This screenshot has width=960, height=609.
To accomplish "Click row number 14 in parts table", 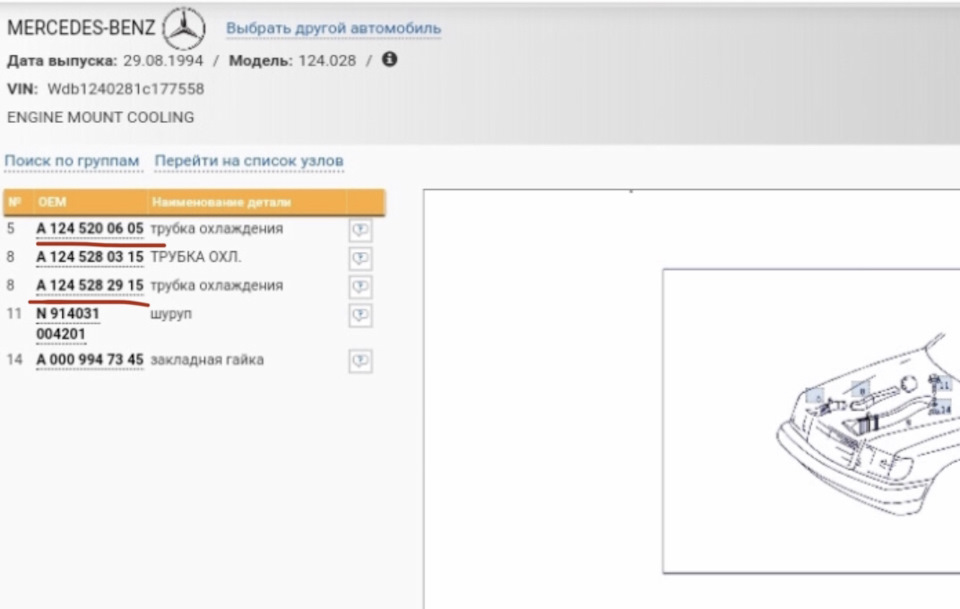I will [x=14, y=360].
